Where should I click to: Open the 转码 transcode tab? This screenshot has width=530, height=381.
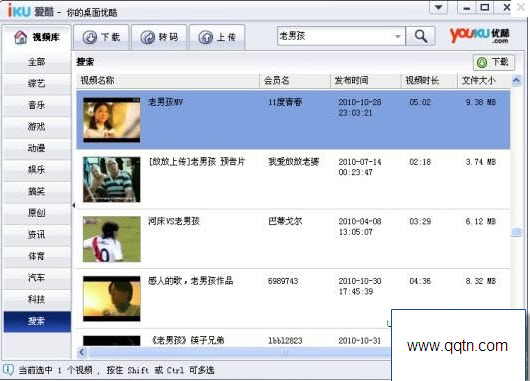coord(159,37)
